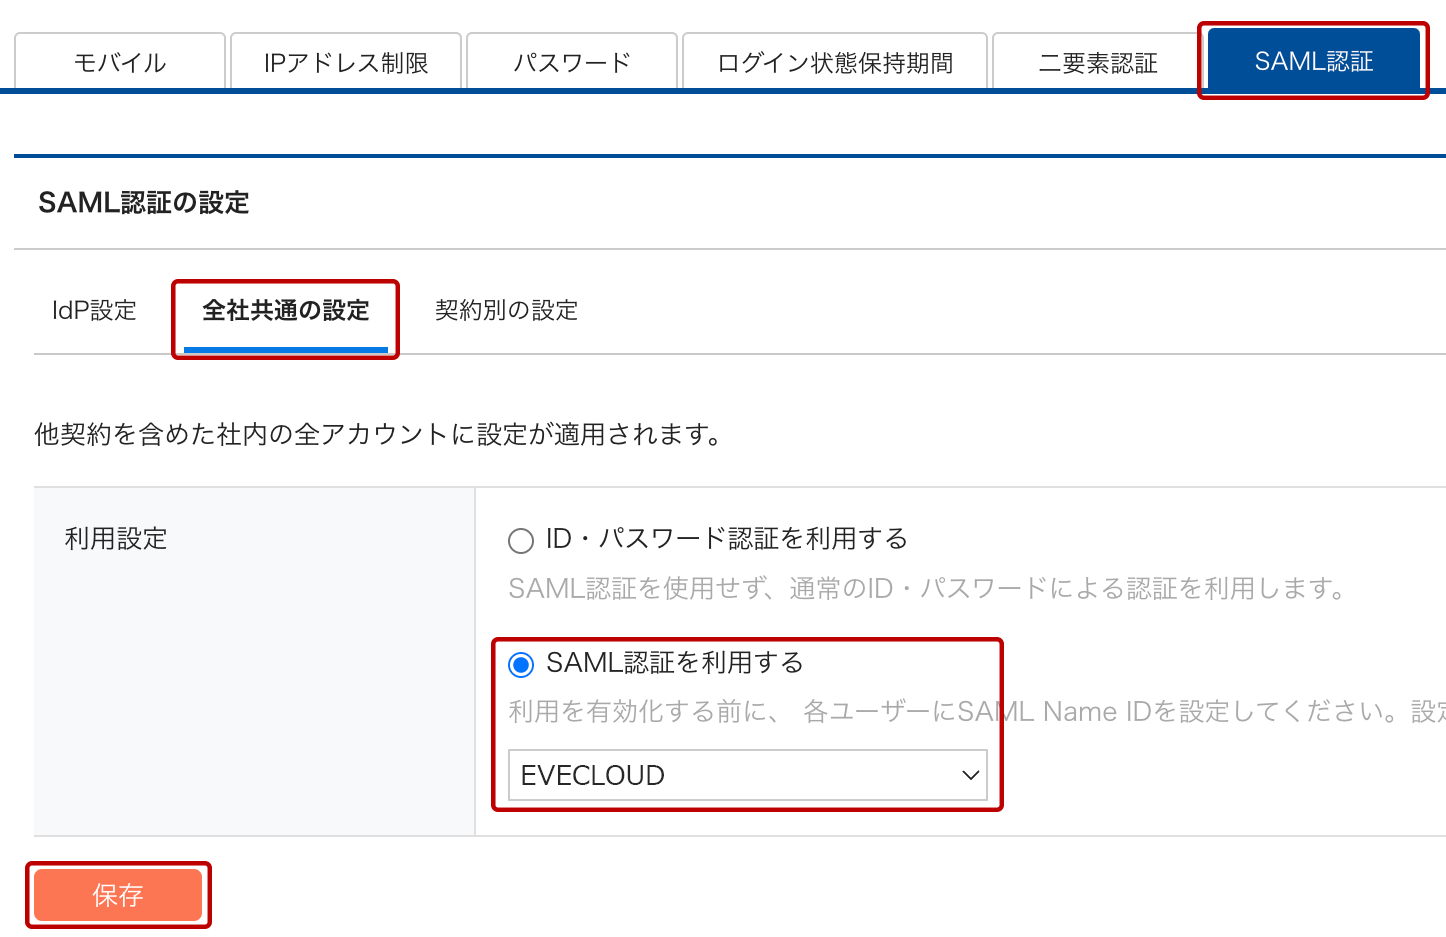Screen dimensions: 1446x937
Task: Click the 他契約を含めた社内の全アカウント description text
Action: point(378,434)
